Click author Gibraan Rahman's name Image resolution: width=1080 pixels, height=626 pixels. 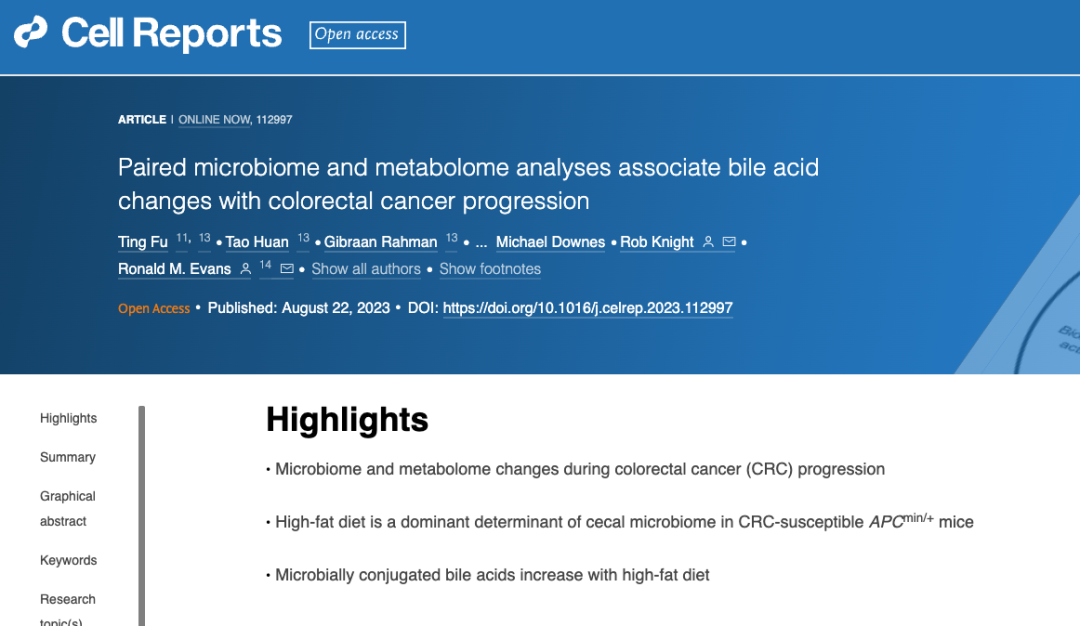380,242
